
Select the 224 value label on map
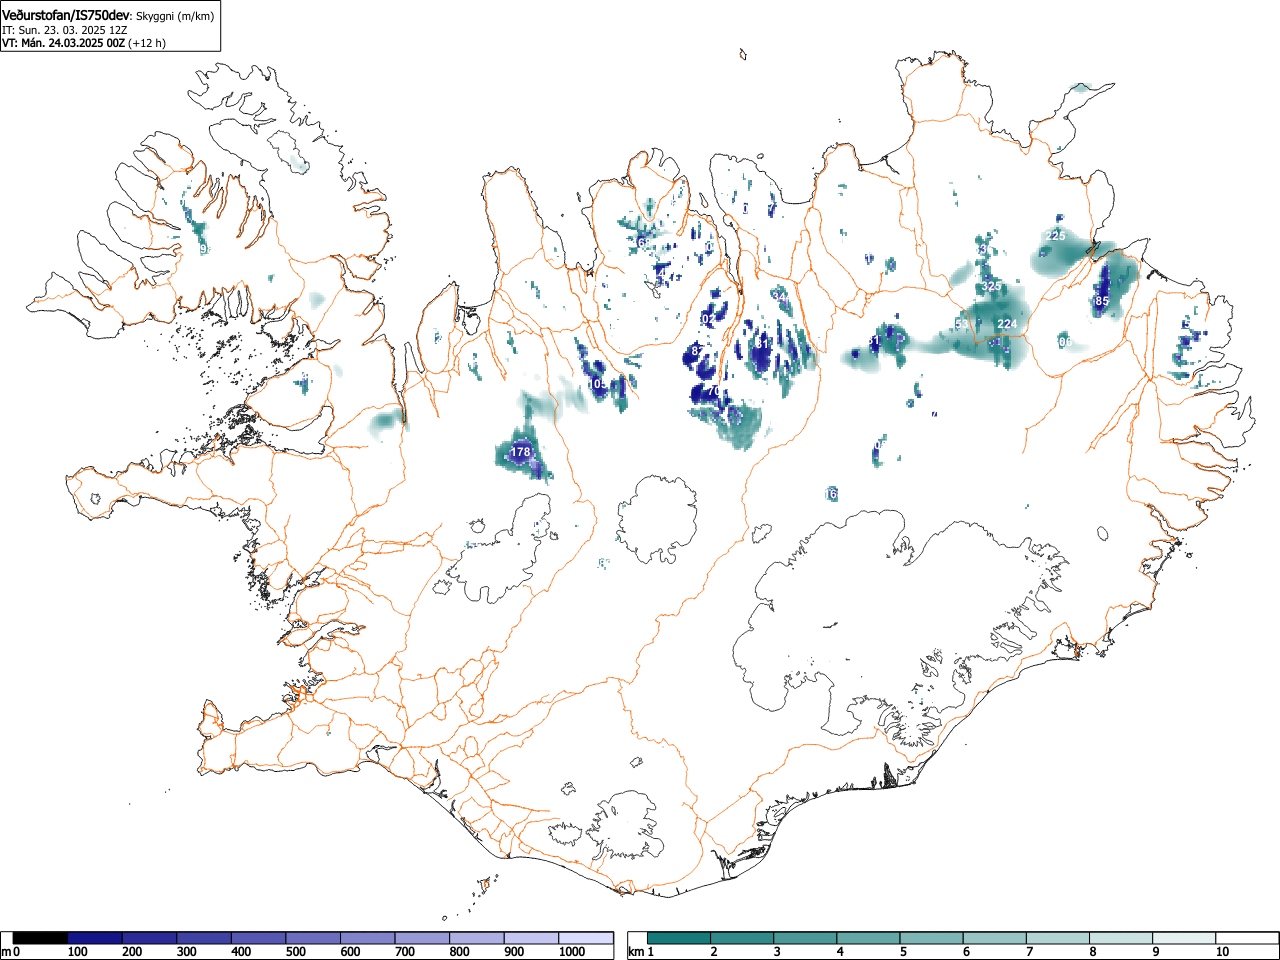tap(1007, 324)
